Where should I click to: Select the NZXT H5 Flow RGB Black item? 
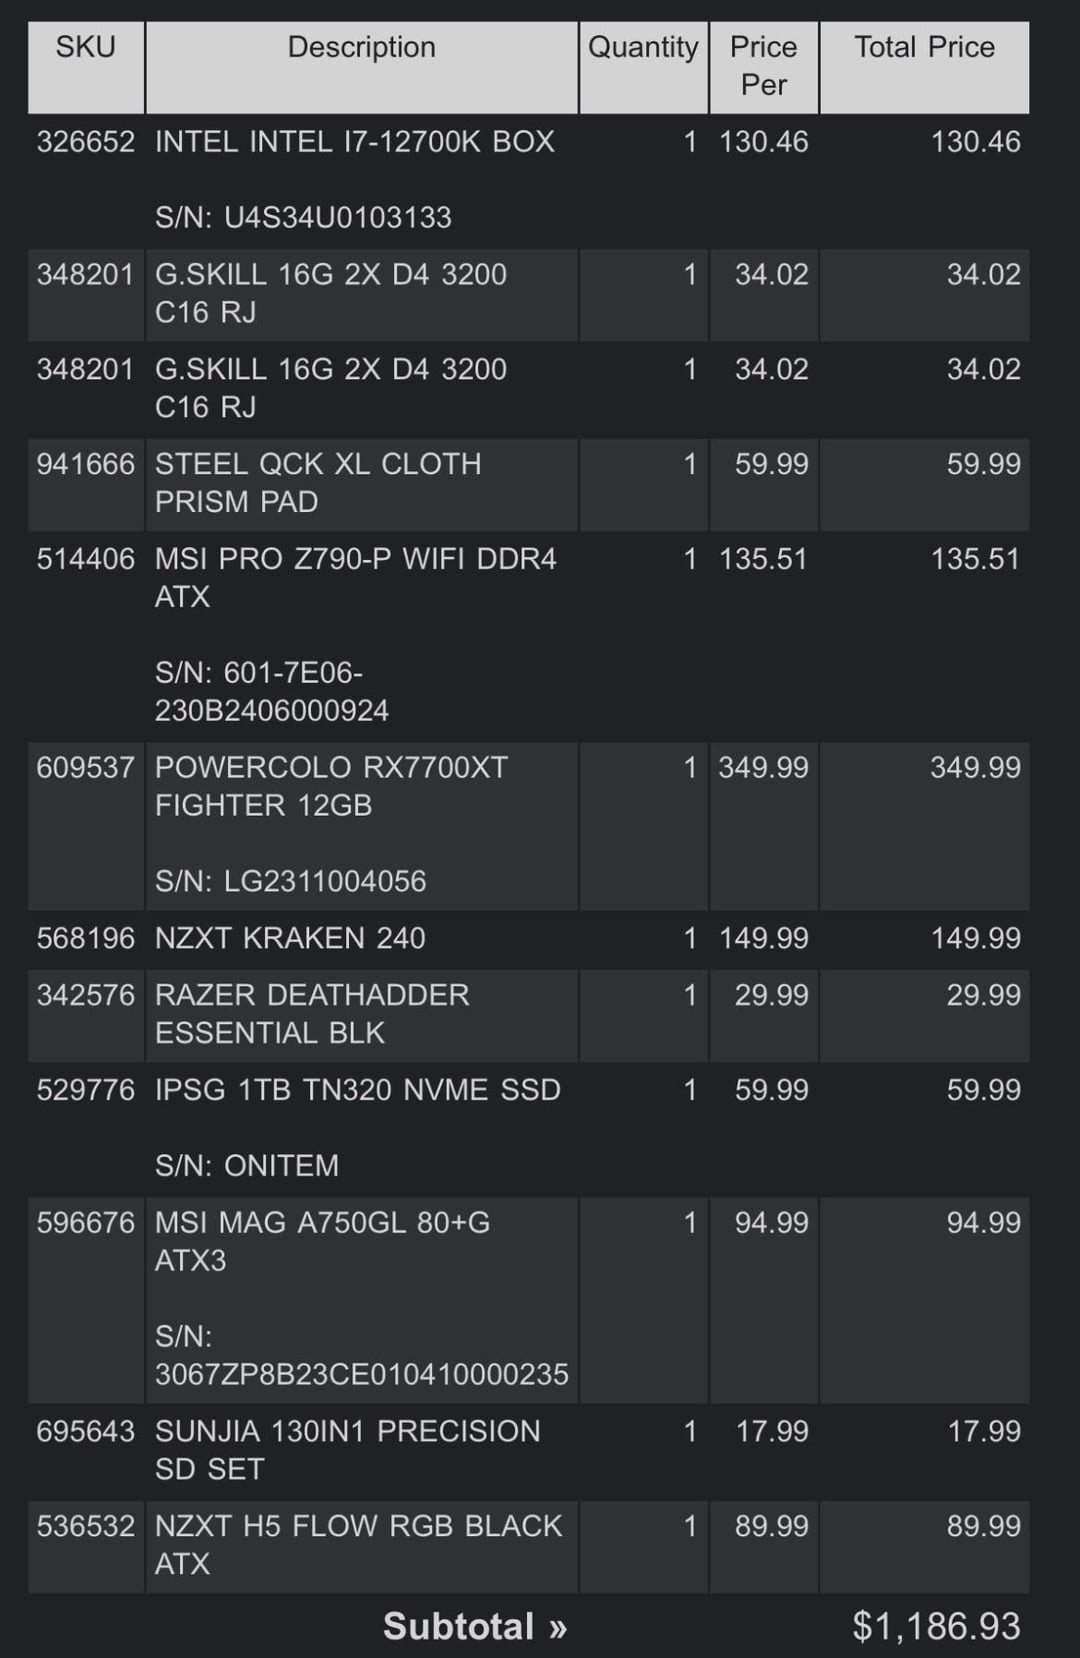point(358,1545)
